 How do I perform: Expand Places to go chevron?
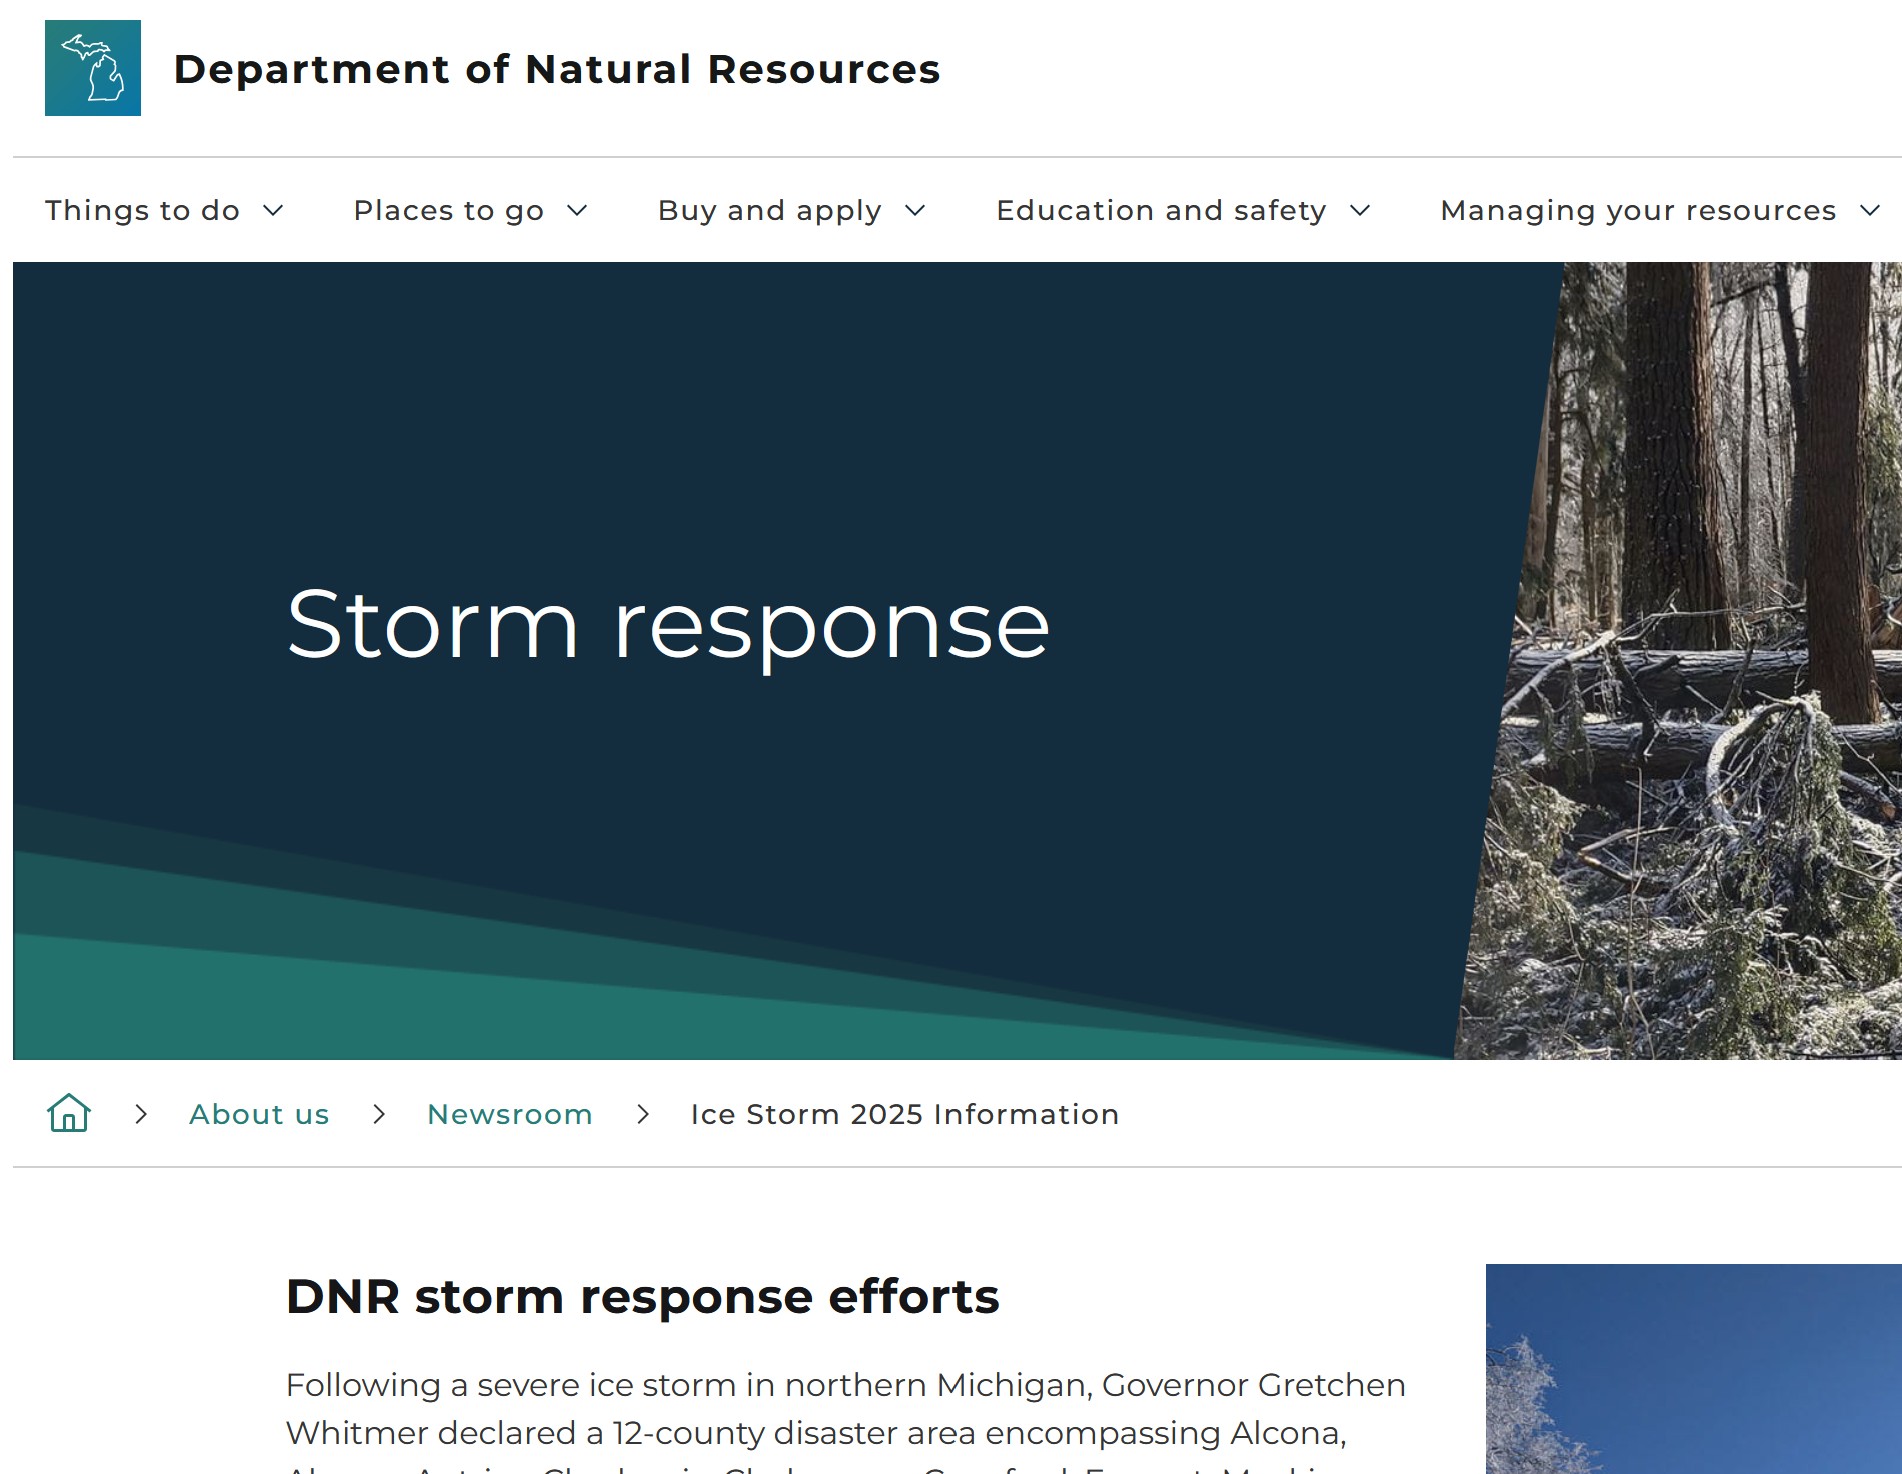coord(577,210)
